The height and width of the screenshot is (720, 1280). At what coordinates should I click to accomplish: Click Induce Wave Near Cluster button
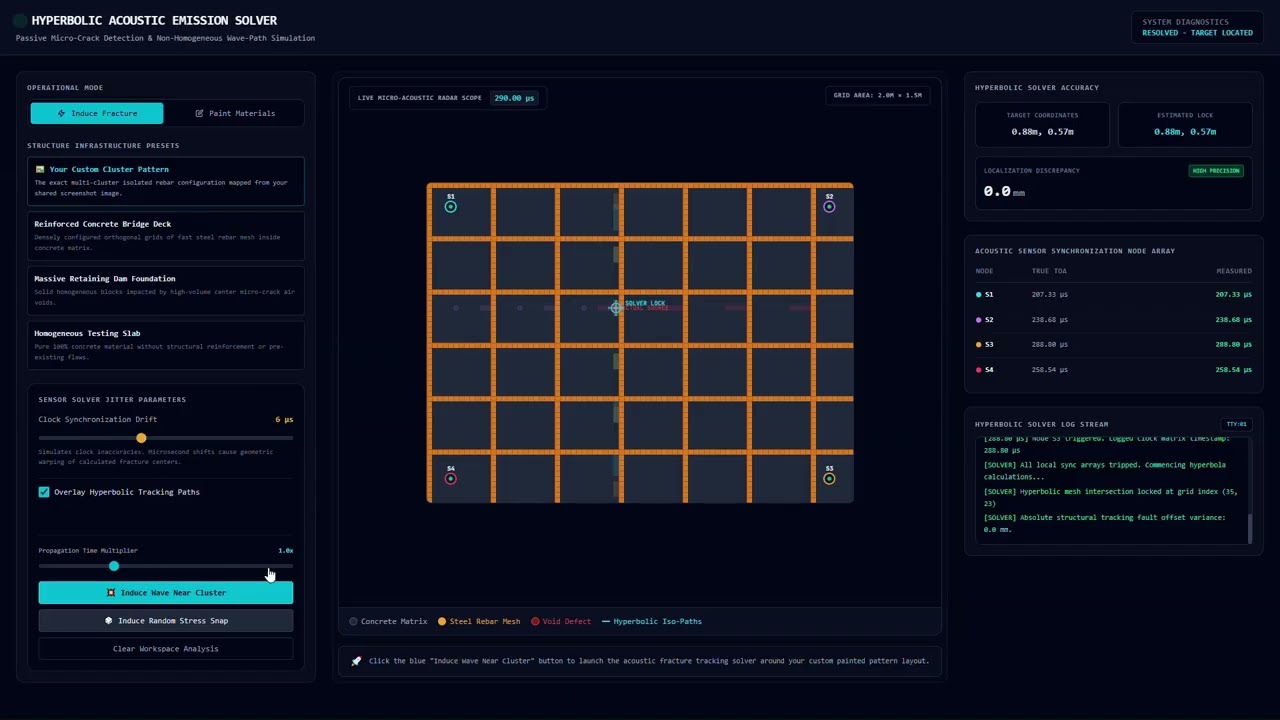[166, 593]
